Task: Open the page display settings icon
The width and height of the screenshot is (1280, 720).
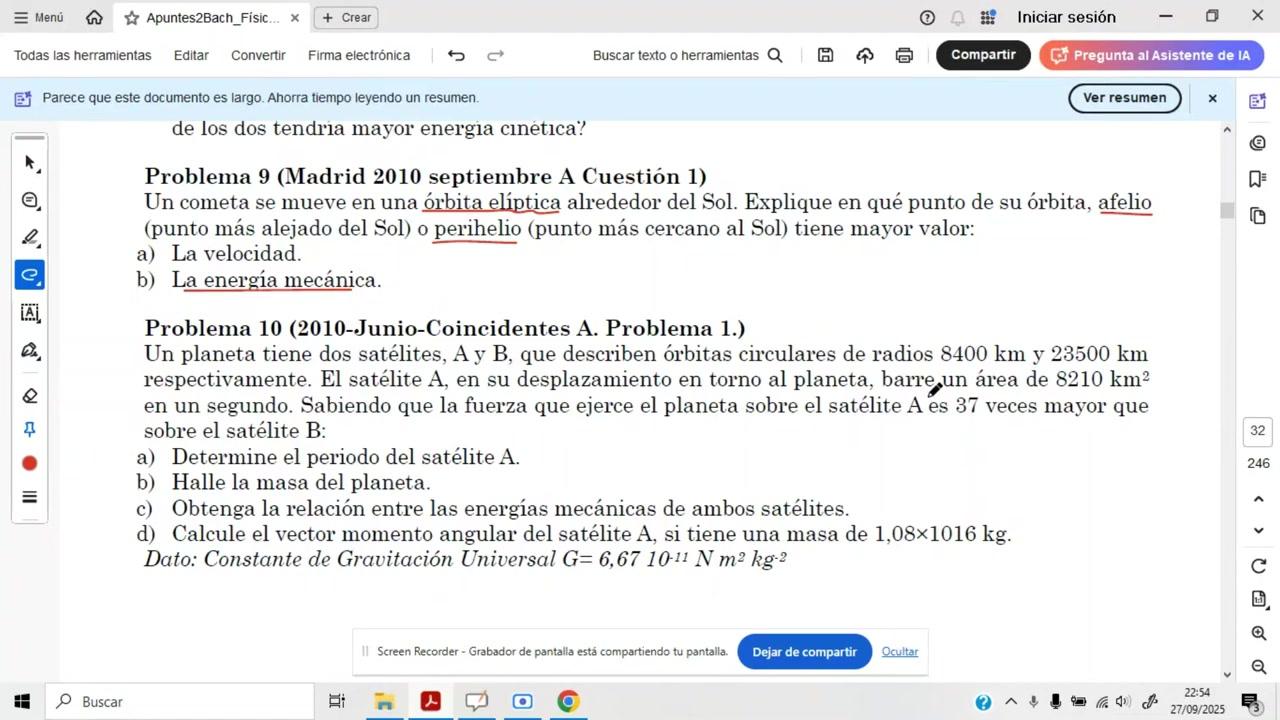Action: pos(1259,599)
